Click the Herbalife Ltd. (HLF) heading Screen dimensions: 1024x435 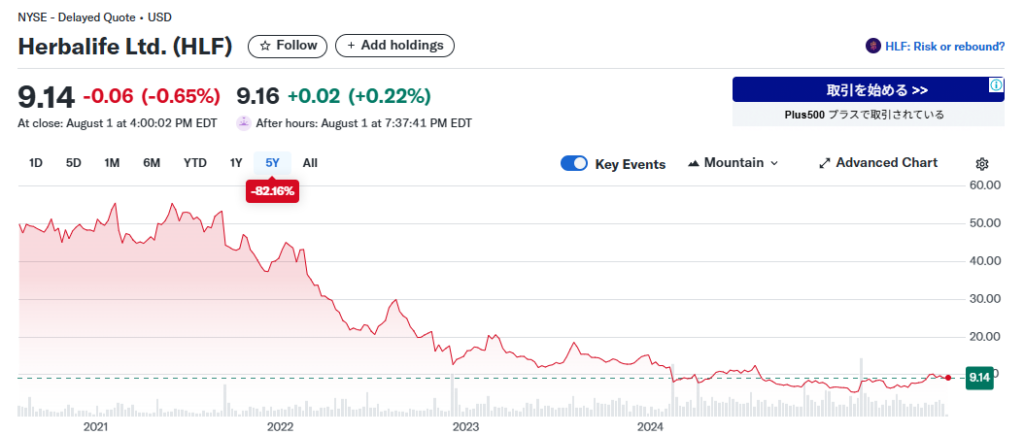(x=125, y=46)
